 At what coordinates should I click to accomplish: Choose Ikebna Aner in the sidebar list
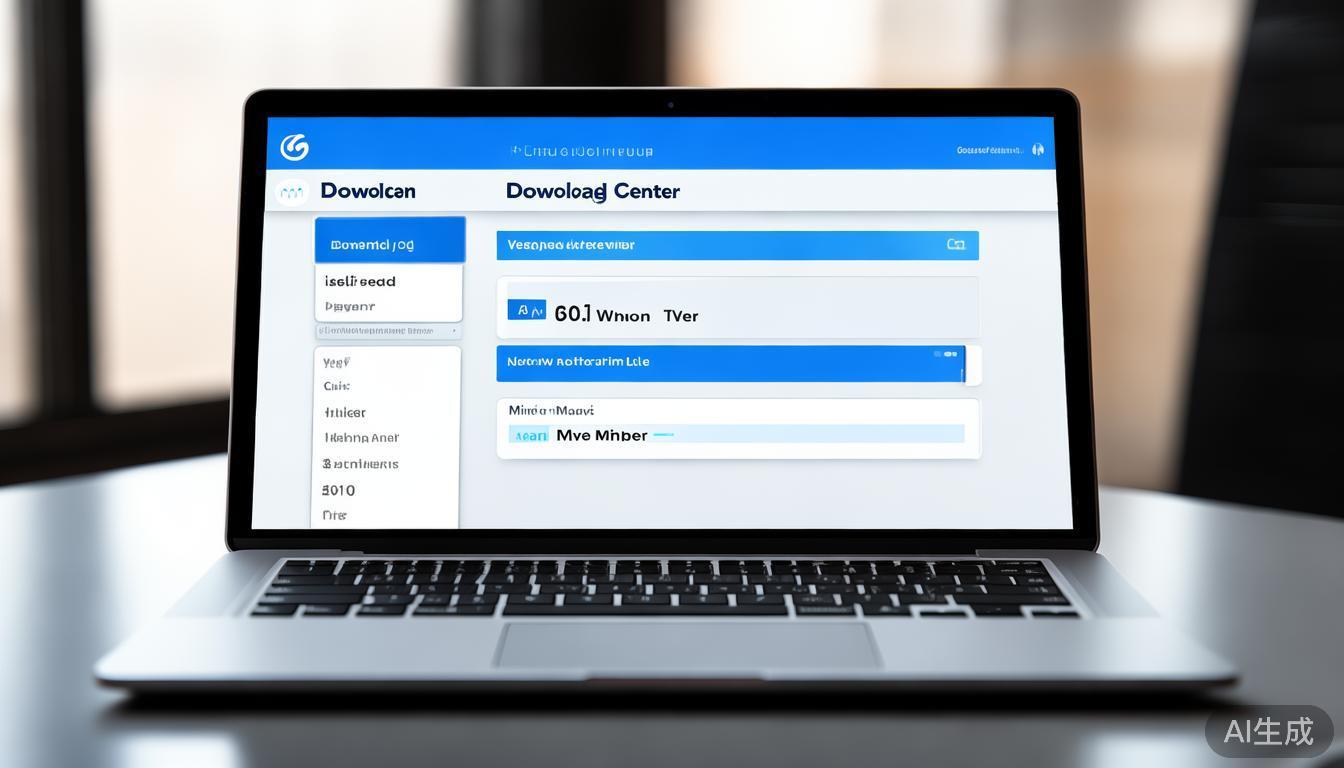[x=361, y=438]
